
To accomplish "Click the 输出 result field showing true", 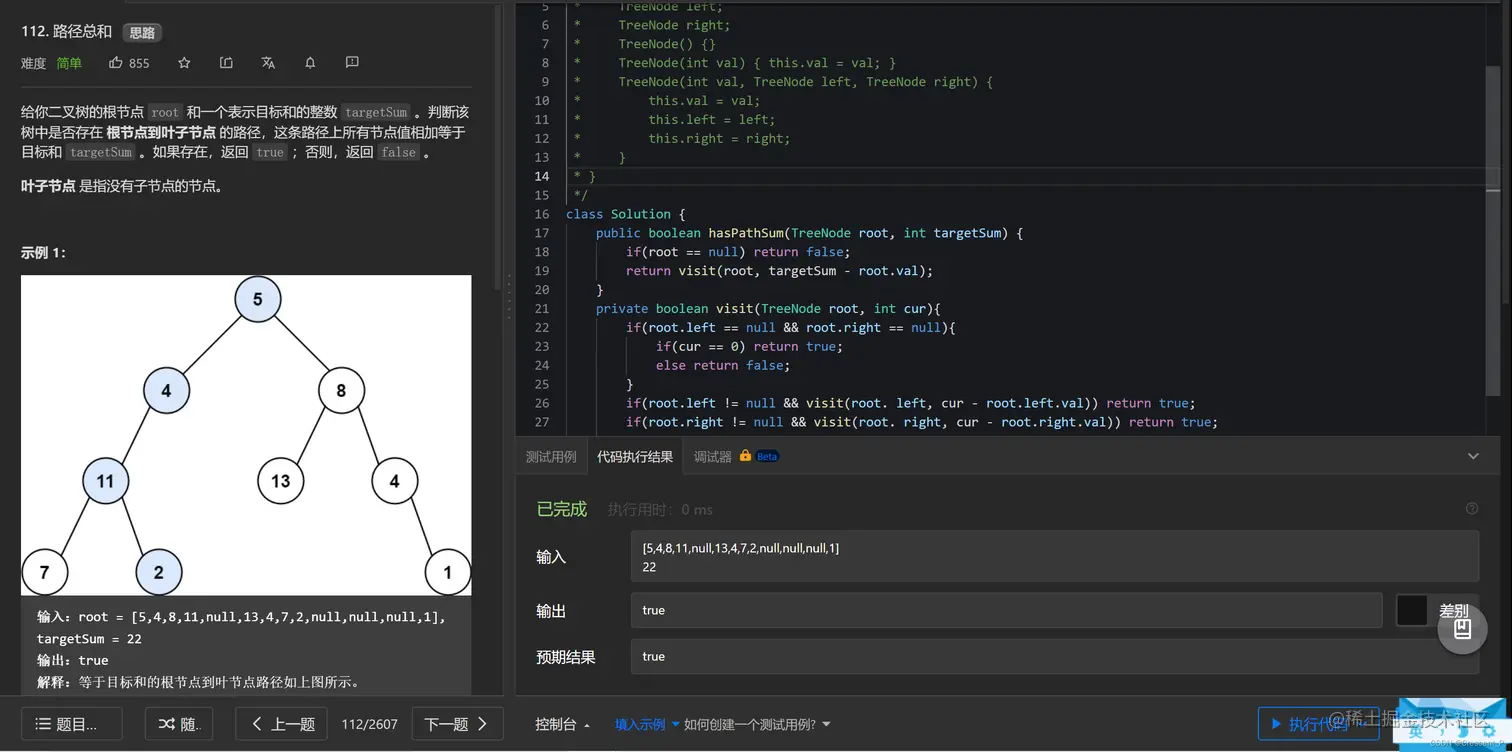I will 1006,610.
